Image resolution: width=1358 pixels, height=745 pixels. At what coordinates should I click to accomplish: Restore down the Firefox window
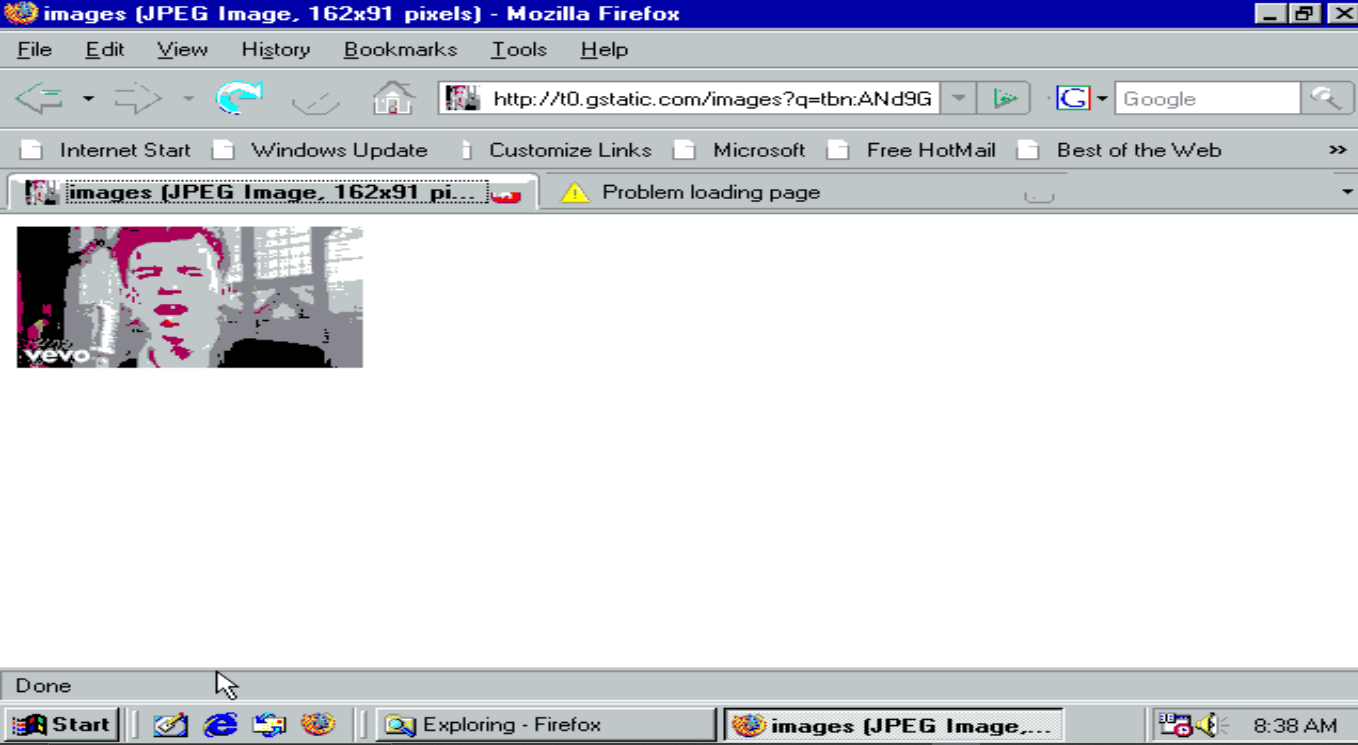(x=1304, y=14)
